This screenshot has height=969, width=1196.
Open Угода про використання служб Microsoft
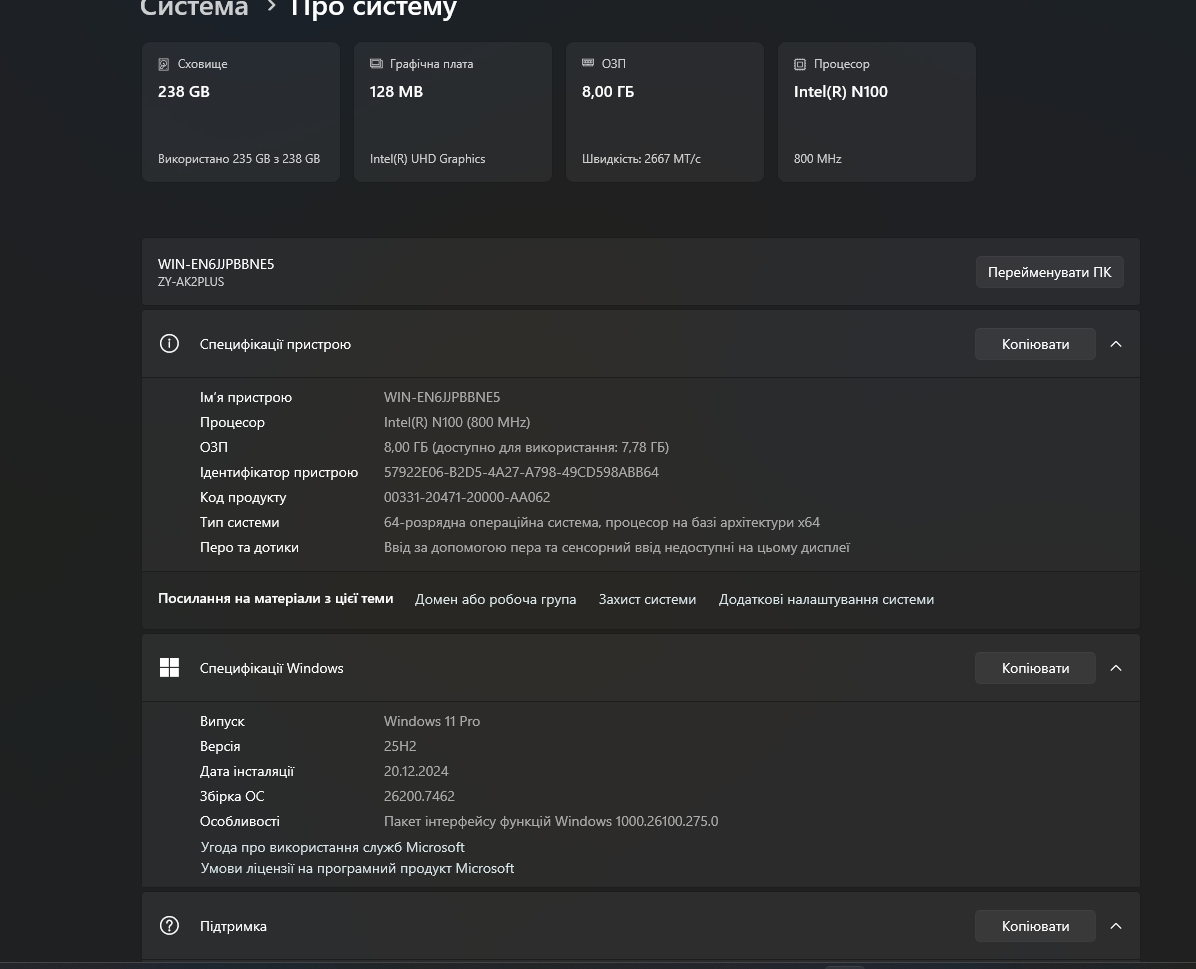click(x=332, y=847)
